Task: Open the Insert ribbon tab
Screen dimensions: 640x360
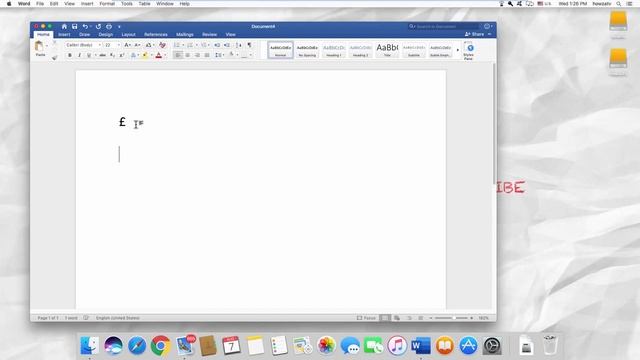Action: pos(64,35)
